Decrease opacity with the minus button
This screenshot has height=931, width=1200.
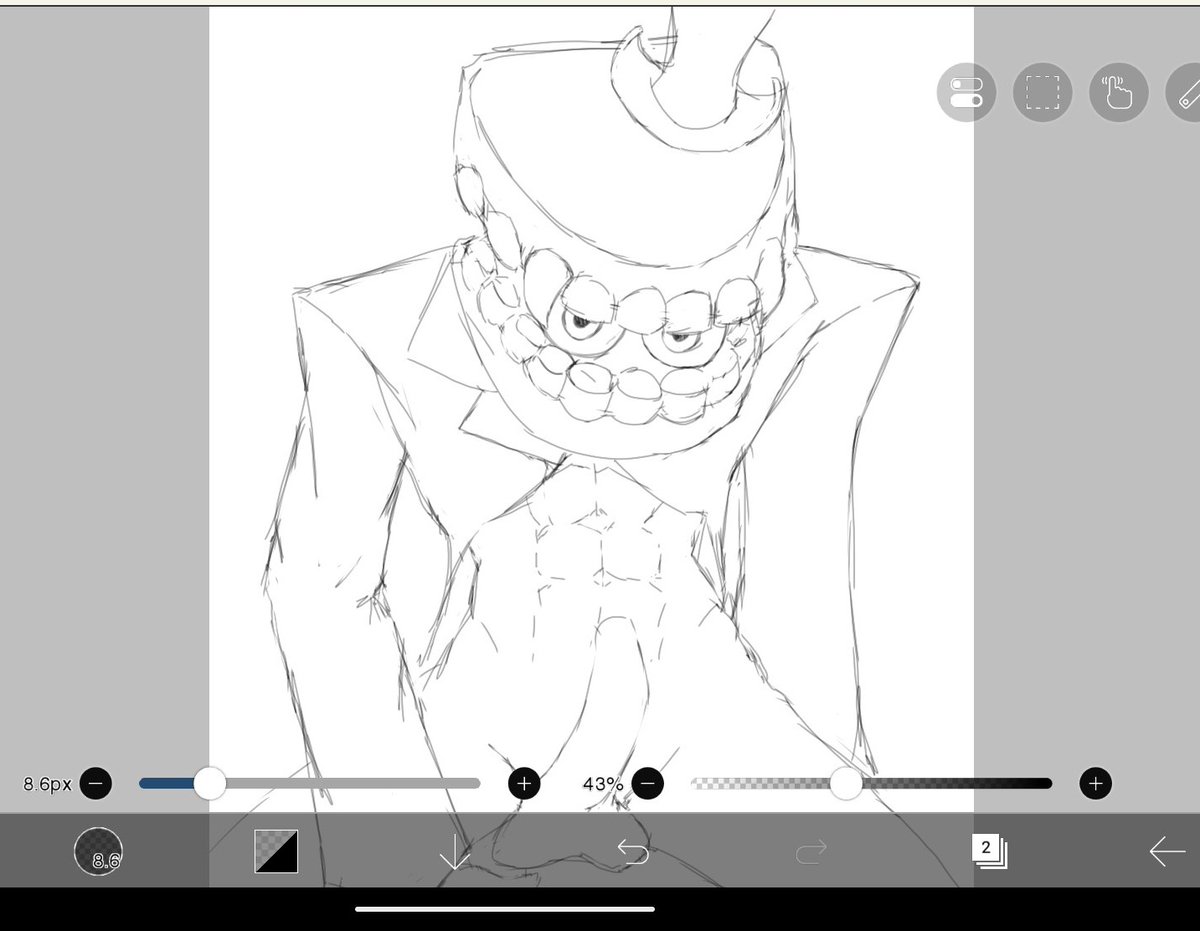pos(648,784)
